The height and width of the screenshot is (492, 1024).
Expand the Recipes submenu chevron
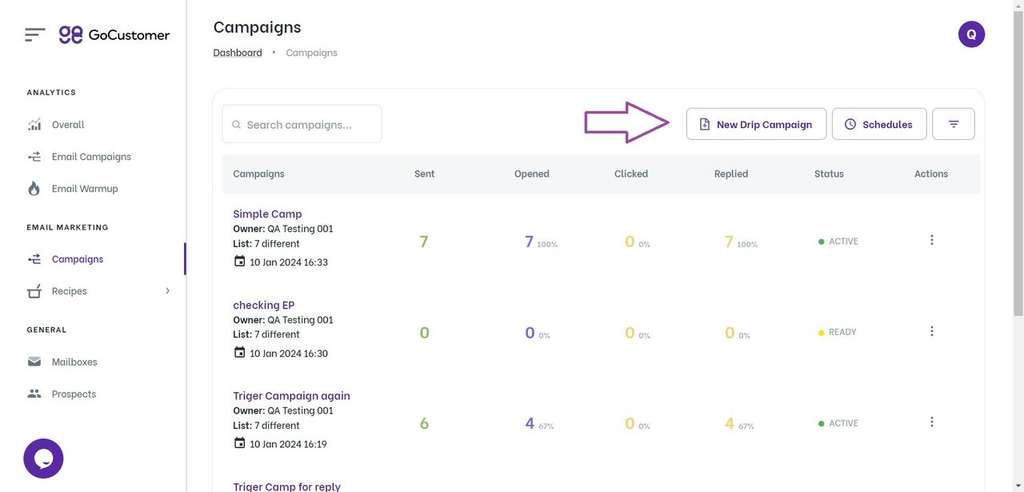(x=167, y=291)
